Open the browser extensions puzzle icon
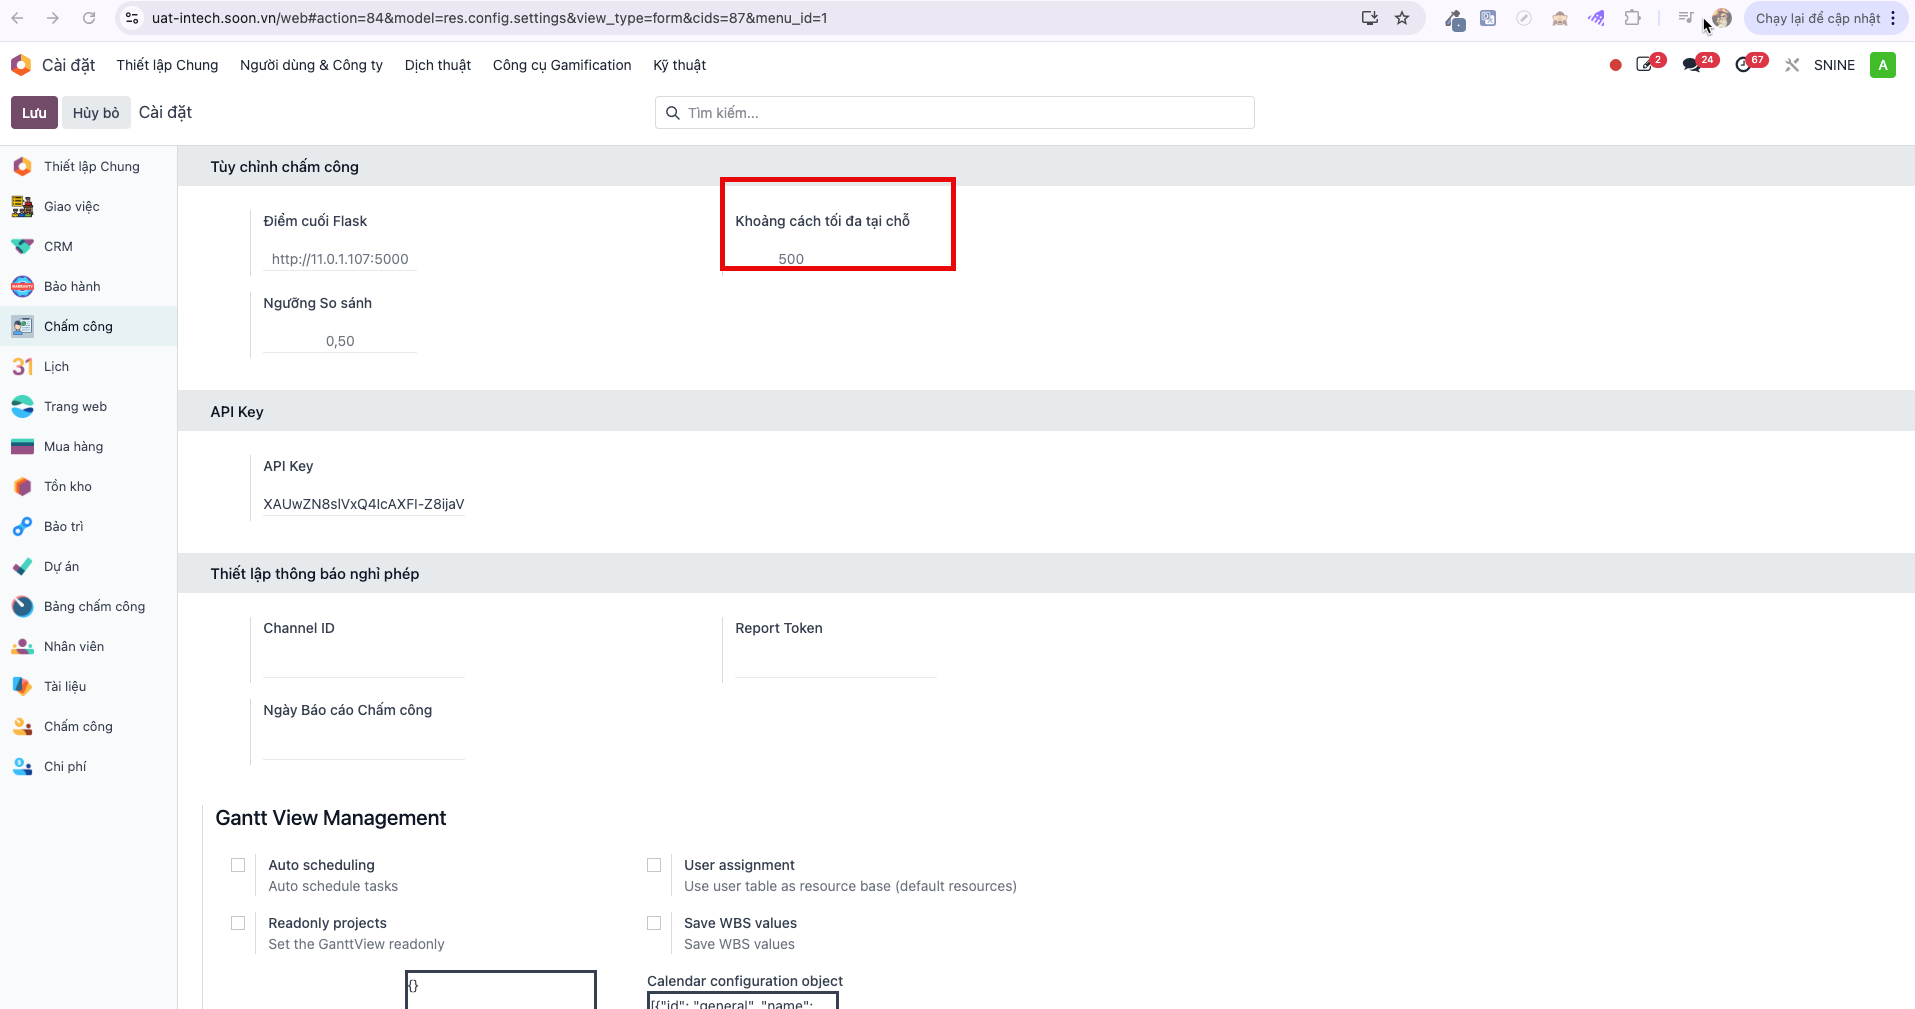Viewport: 1915px width, 1009px height. coord(1633,18)
